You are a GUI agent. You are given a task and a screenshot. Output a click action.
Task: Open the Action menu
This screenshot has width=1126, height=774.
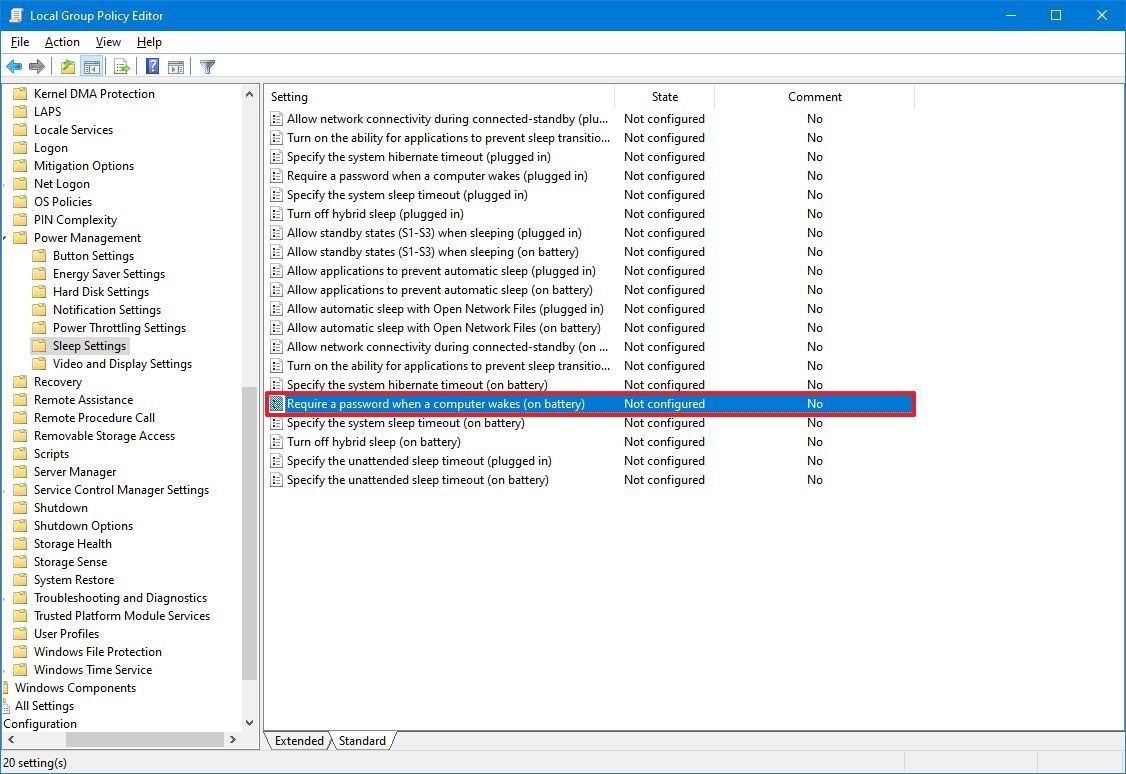click(x=62, y=42)
